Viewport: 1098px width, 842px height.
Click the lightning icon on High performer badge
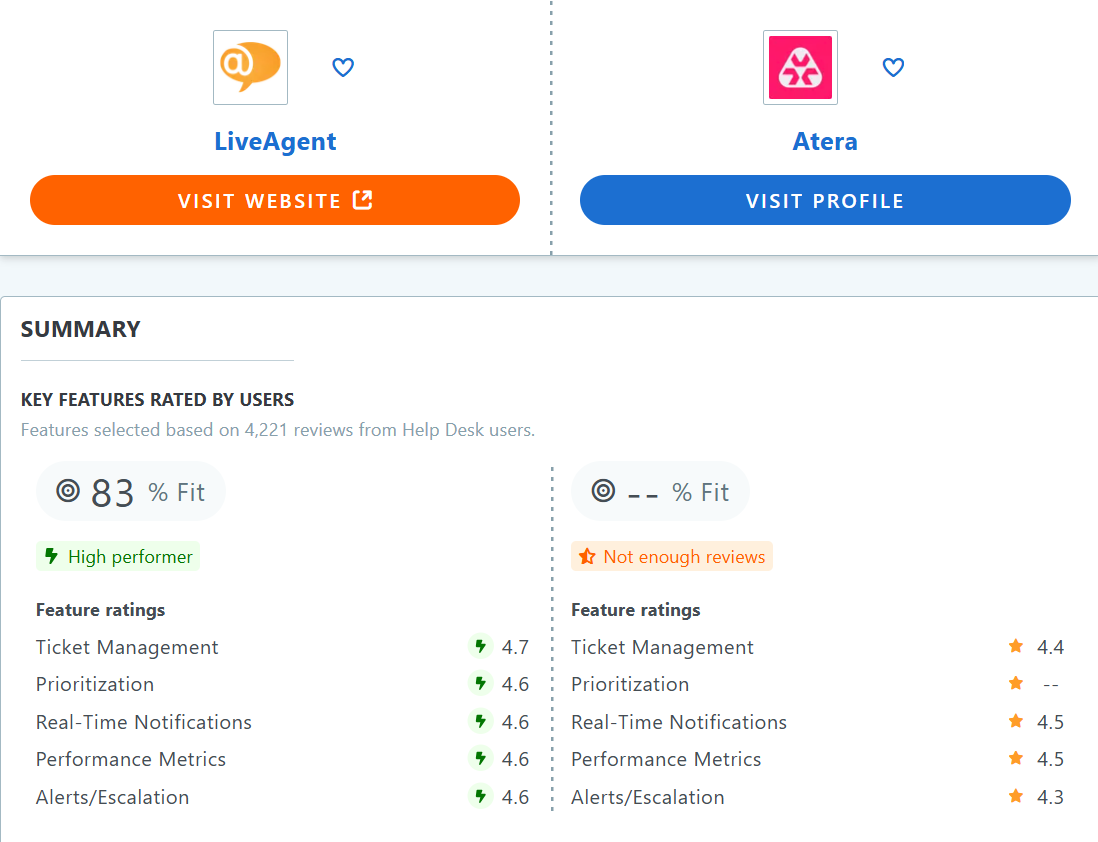[x=51, y=556]
